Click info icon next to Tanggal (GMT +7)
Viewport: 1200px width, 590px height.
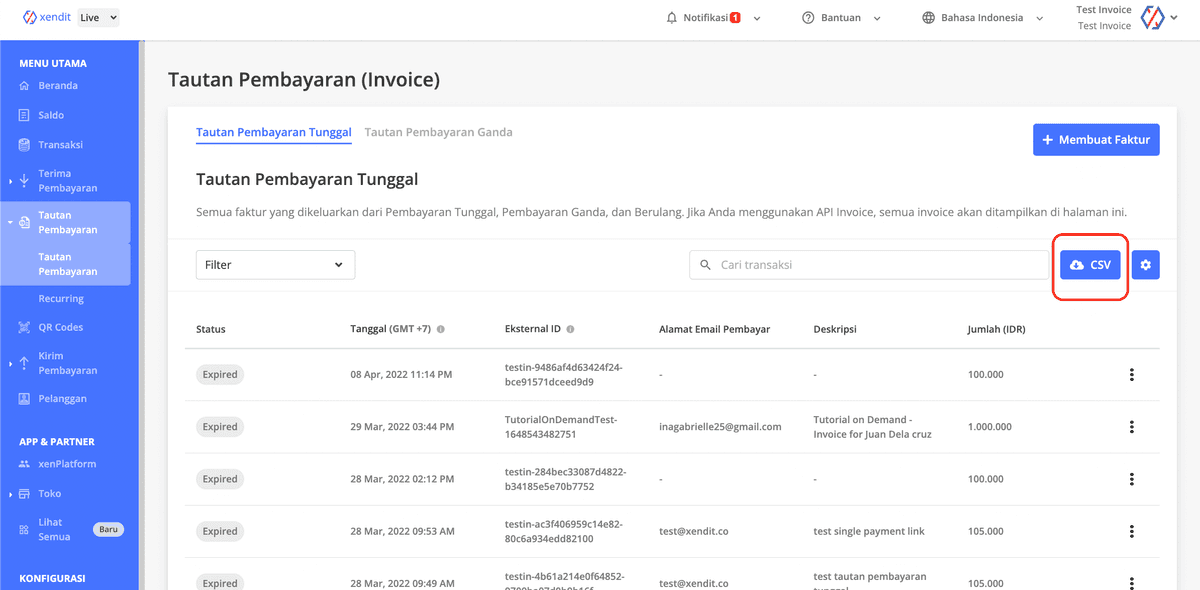pos(441,329)
